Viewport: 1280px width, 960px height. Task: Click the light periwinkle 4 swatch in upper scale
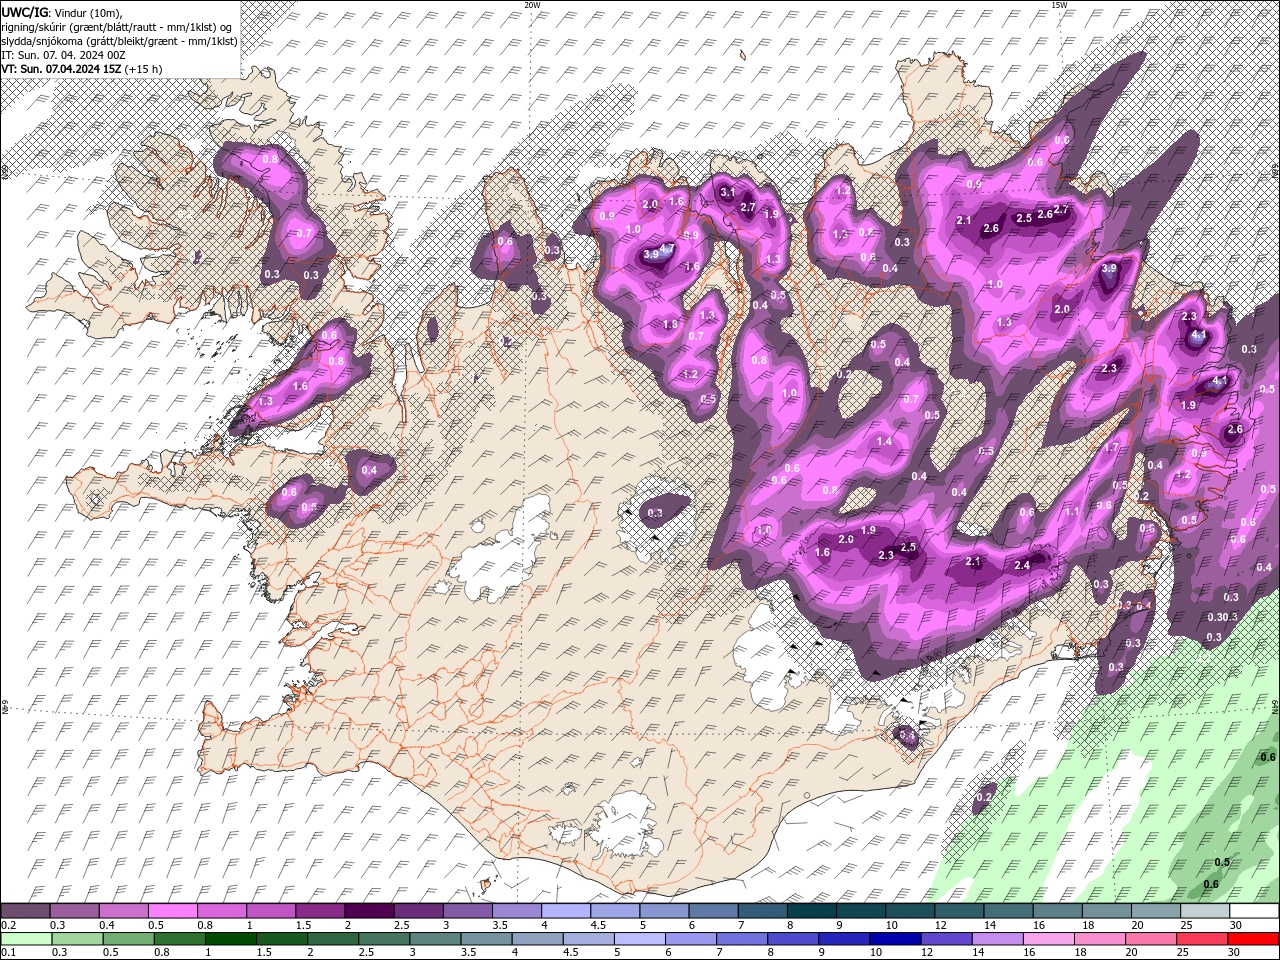point(565,911)
